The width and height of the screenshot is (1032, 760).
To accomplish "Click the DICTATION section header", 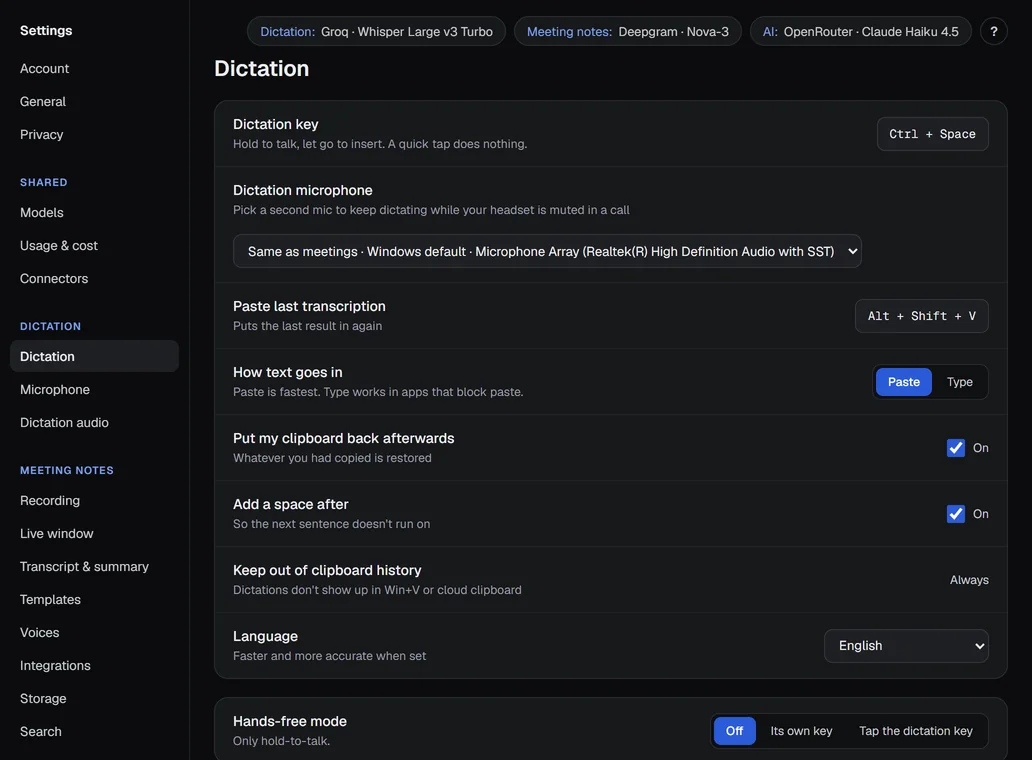I will (50, 326).
